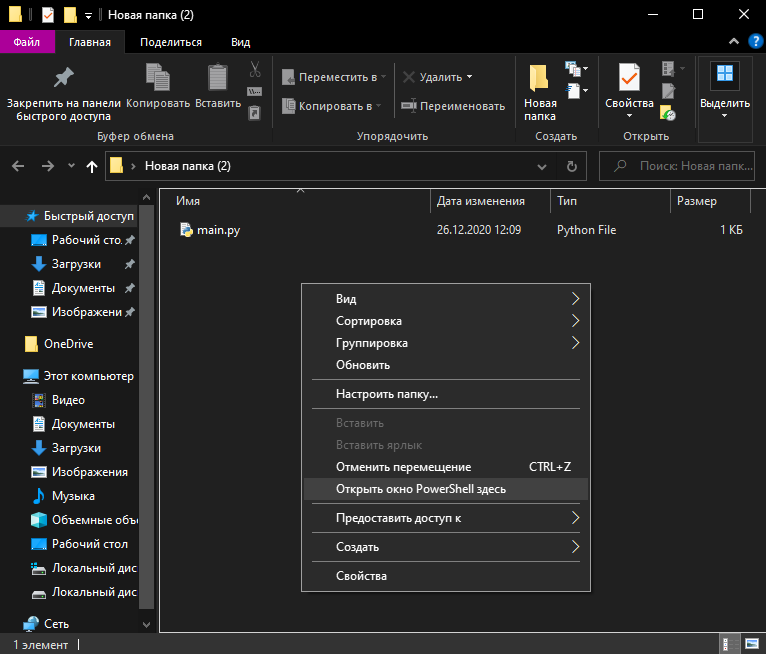Collapse the ribbon with the chevron
This screenshot has width=766, height=654.
tap(734, 42)
